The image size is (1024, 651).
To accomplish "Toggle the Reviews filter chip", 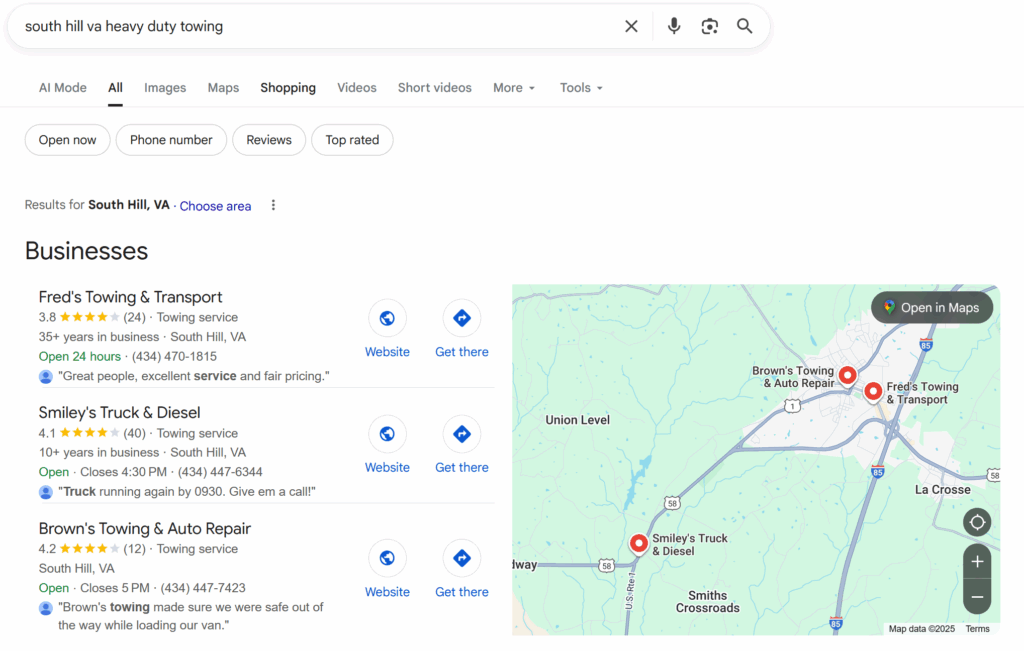I will [269, 140].
